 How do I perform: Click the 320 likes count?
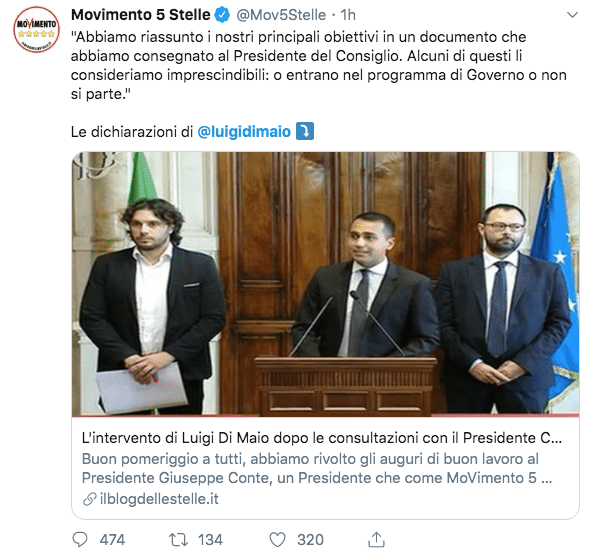click(x=310, y=540)
